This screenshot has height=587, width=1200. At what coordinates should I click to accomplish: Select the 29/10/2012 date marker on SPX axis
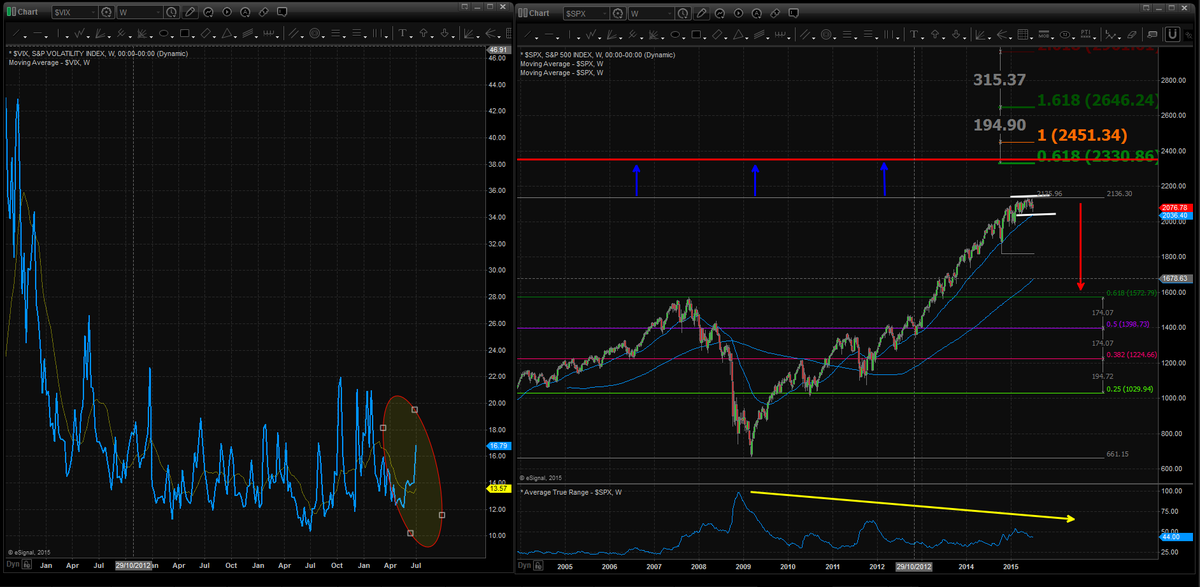click(x=916, y=566)
